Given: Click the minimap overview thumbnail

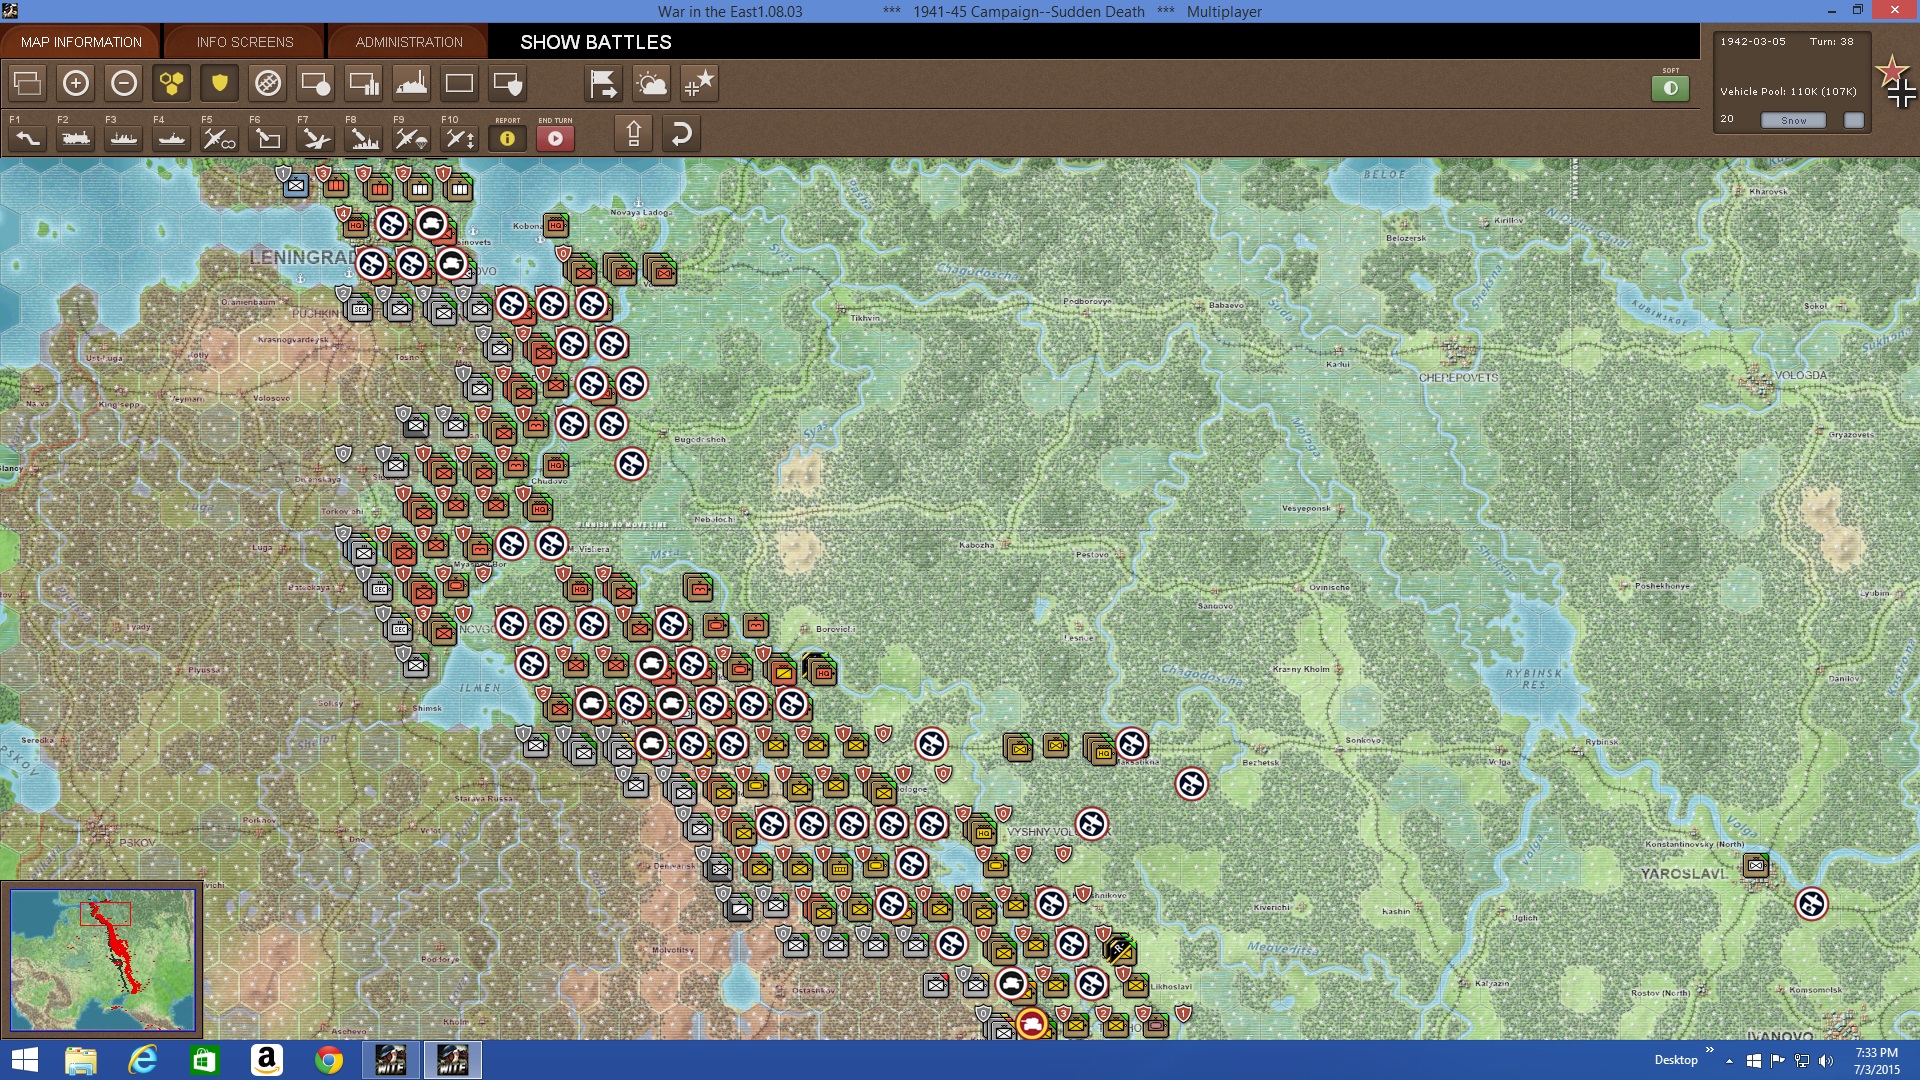Looking at the screenshot, I should pyautogui.click(x=102, y=960).
